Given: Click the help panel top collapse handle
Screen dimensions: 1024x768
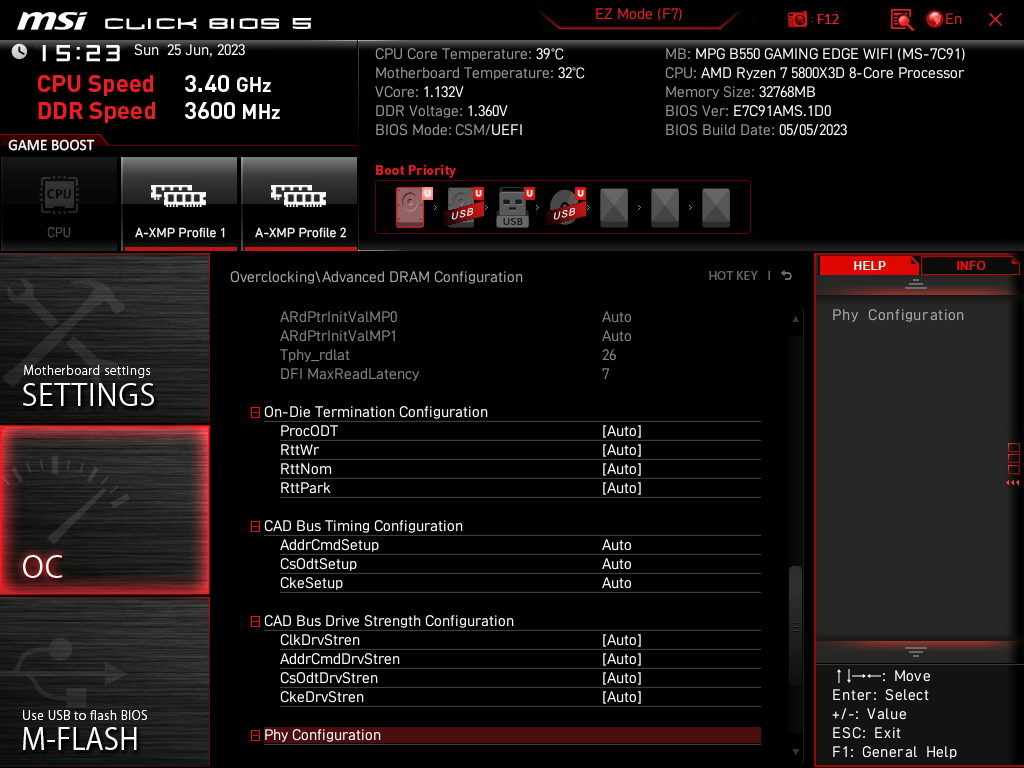Looking at the screenshot, I should [916, 283].
